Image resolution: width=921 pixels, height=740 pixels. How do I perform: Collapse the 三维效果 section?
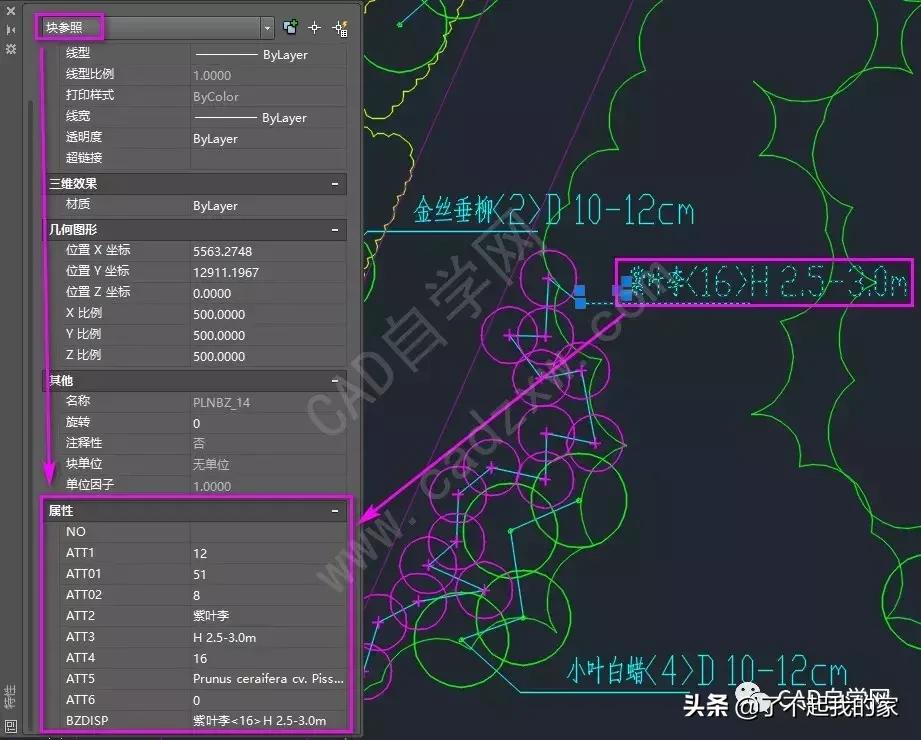click(337, 183)
